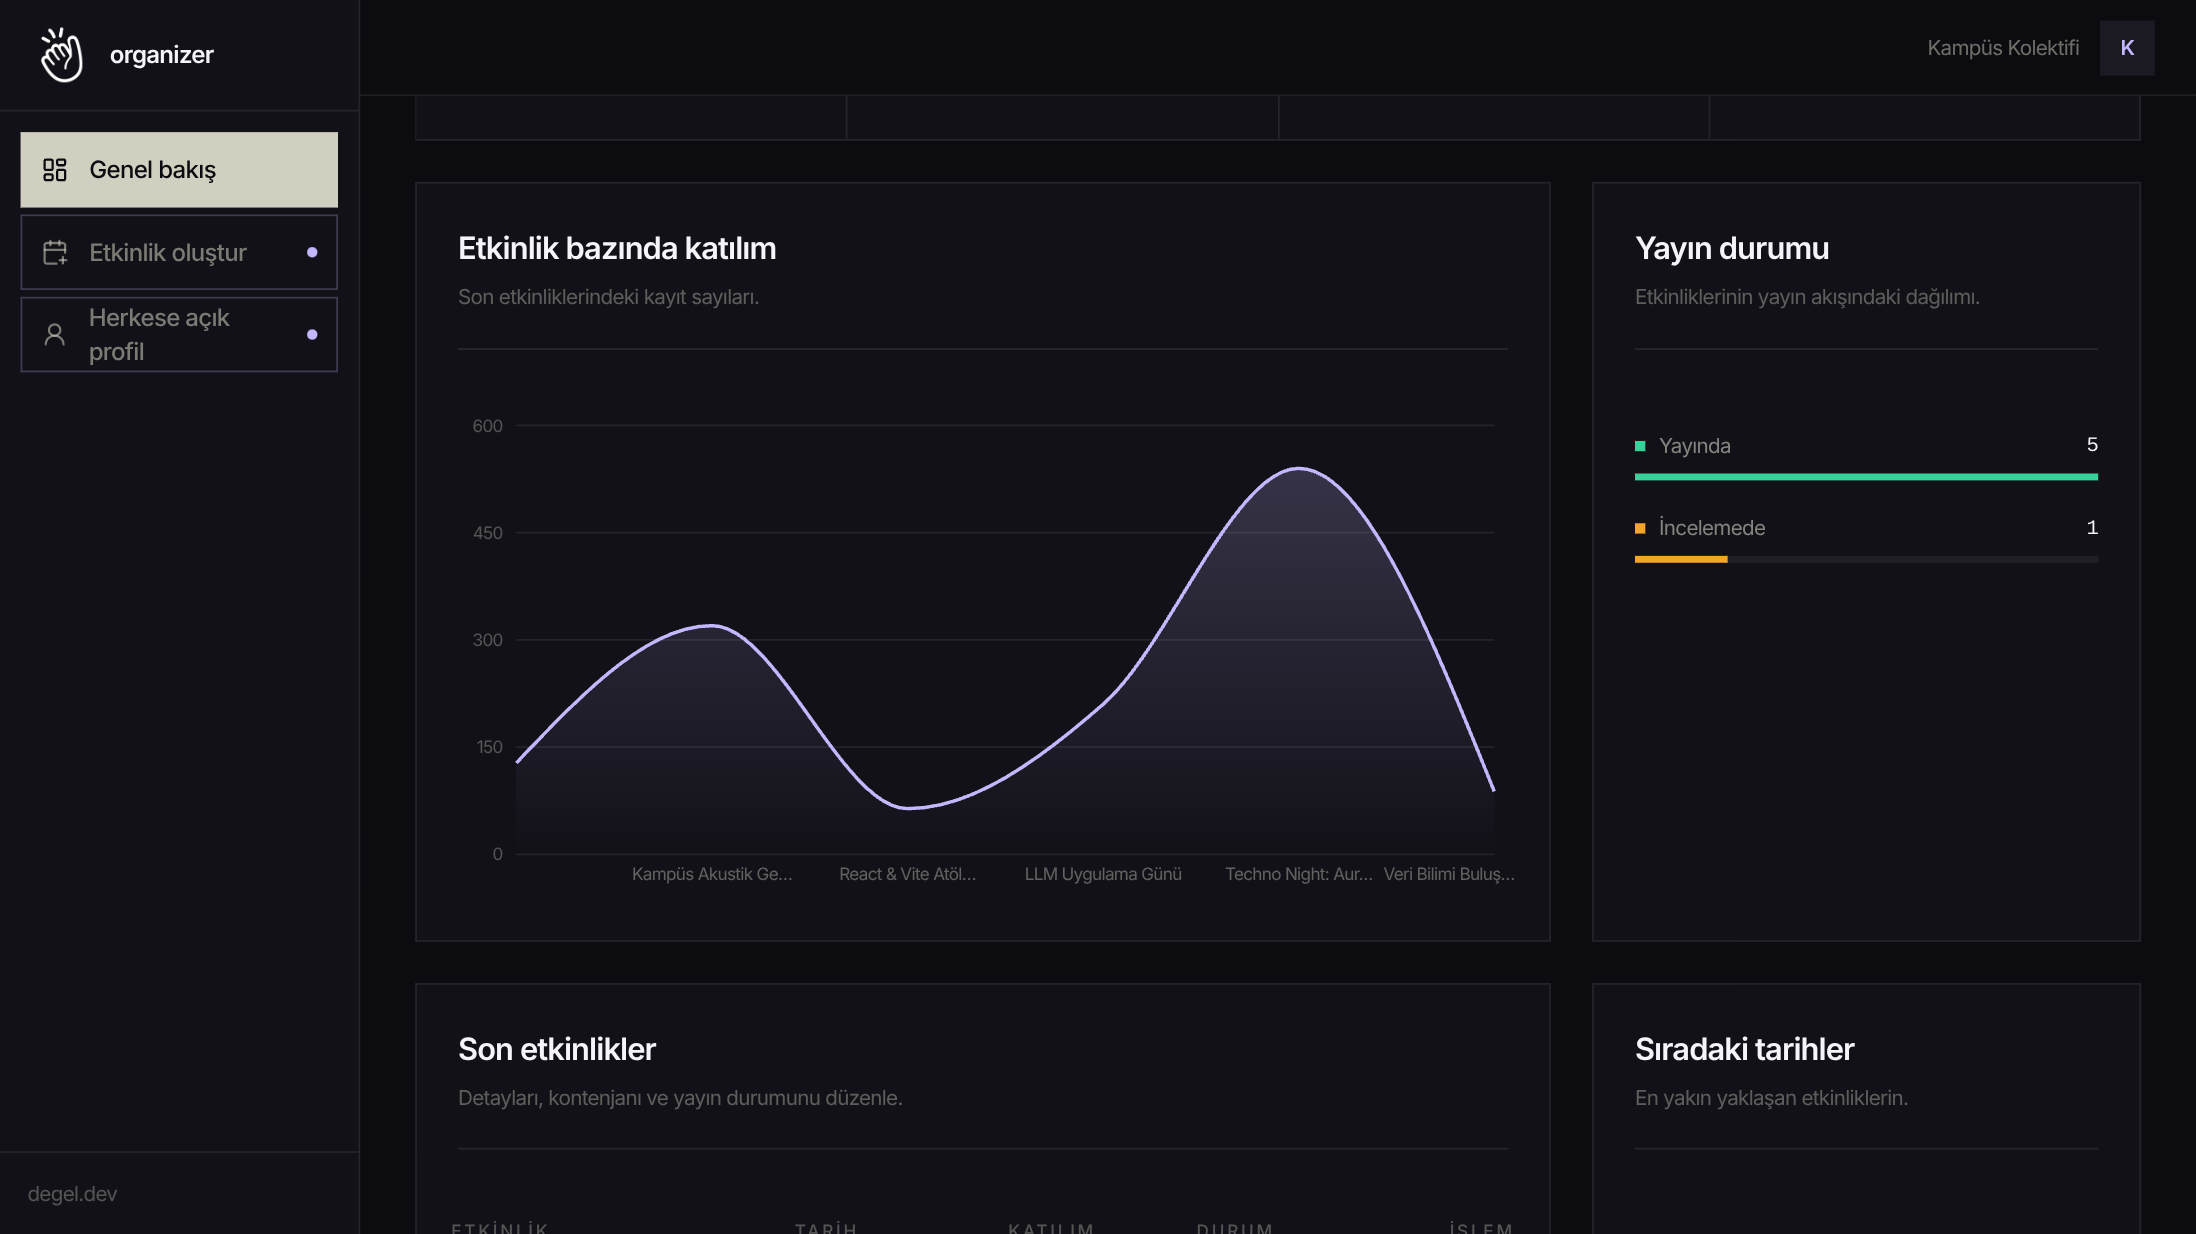Click the purple dot beside Etkinlik oluştur
The image size is (2196, 1234).
coord(312,252)
